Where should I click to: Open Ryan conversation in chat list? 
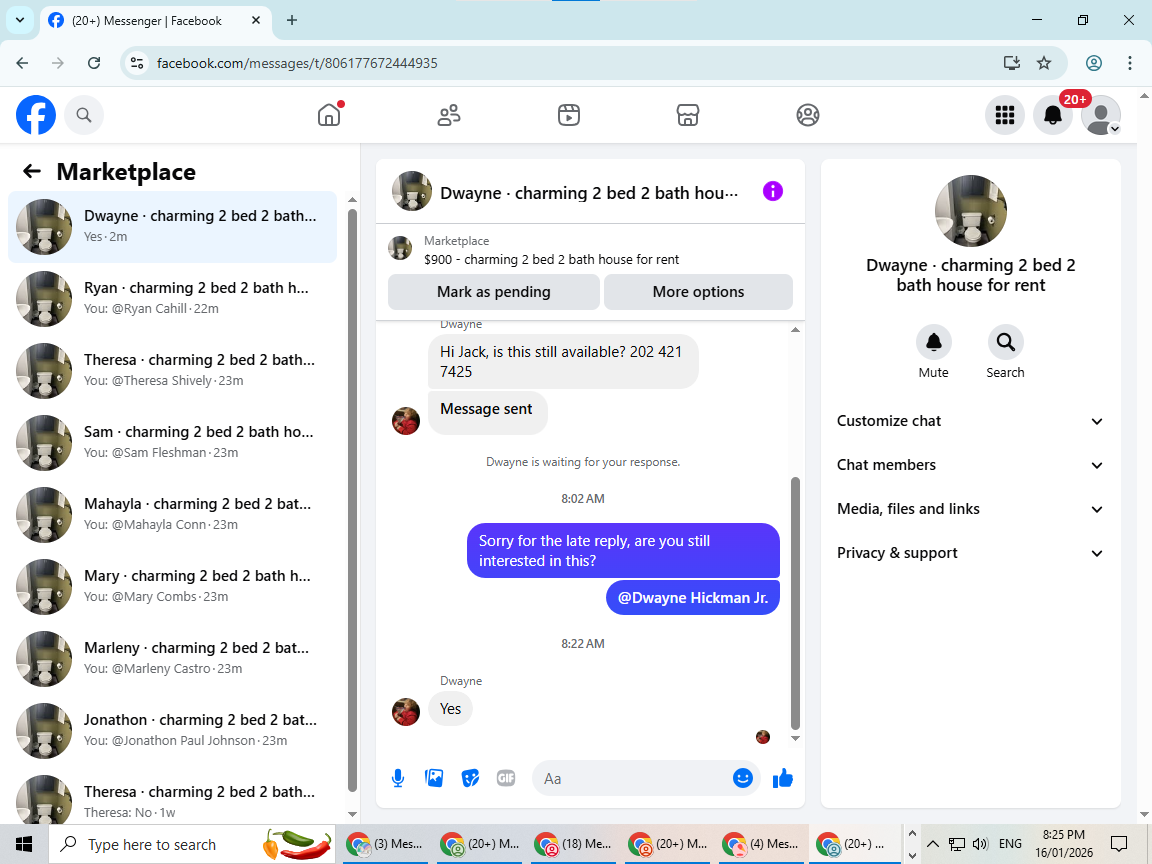173,299
